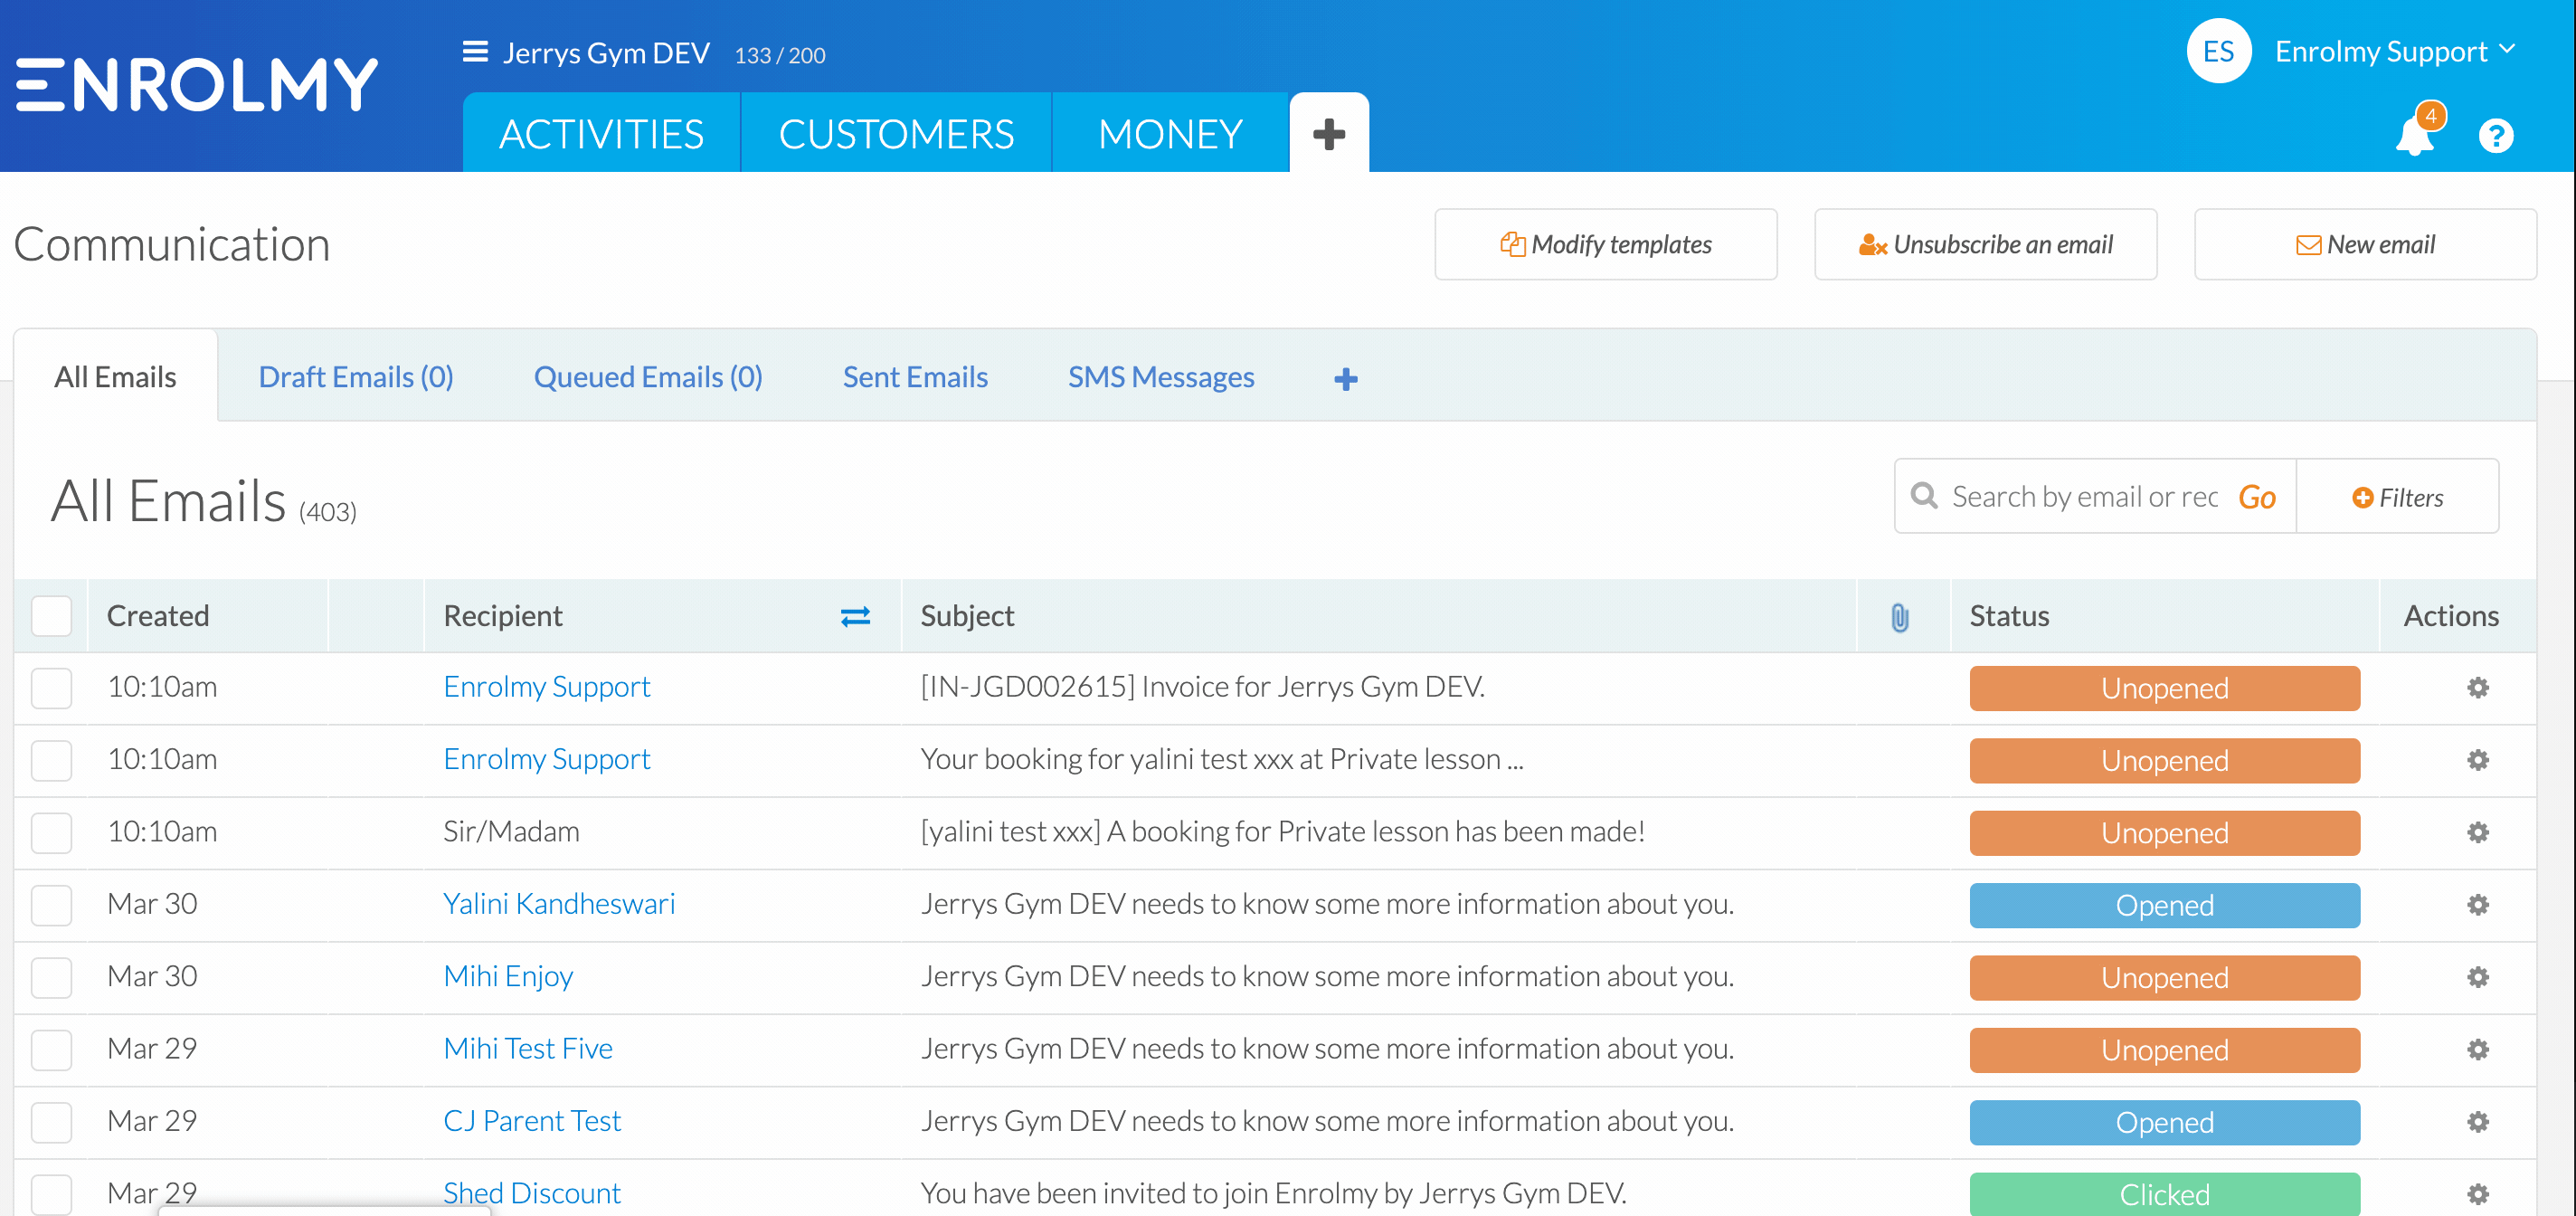Click the Subject column header
2576x1216 pixels.
(x=967, y=616)
